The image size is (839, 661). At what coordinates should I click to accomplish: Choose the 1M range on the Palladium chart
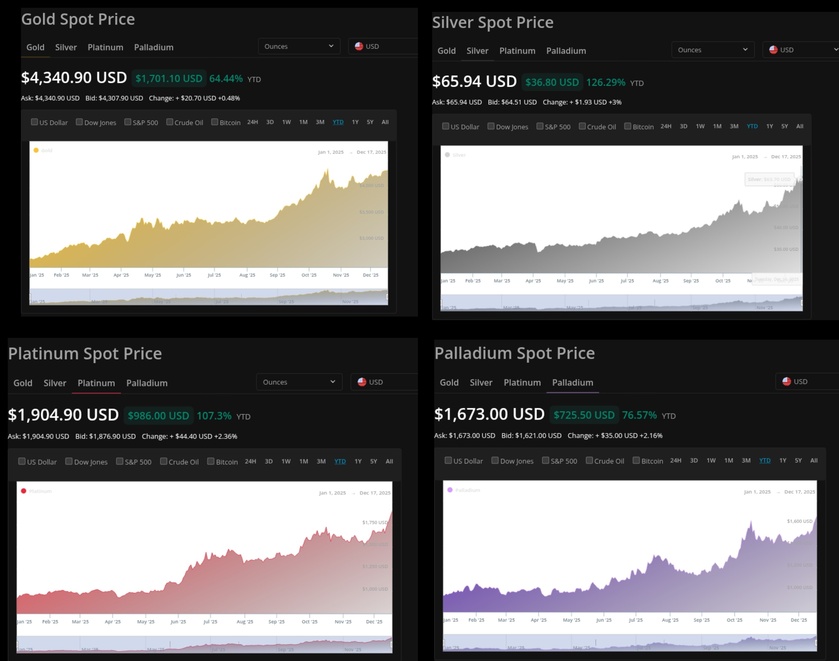coord(729,461)
